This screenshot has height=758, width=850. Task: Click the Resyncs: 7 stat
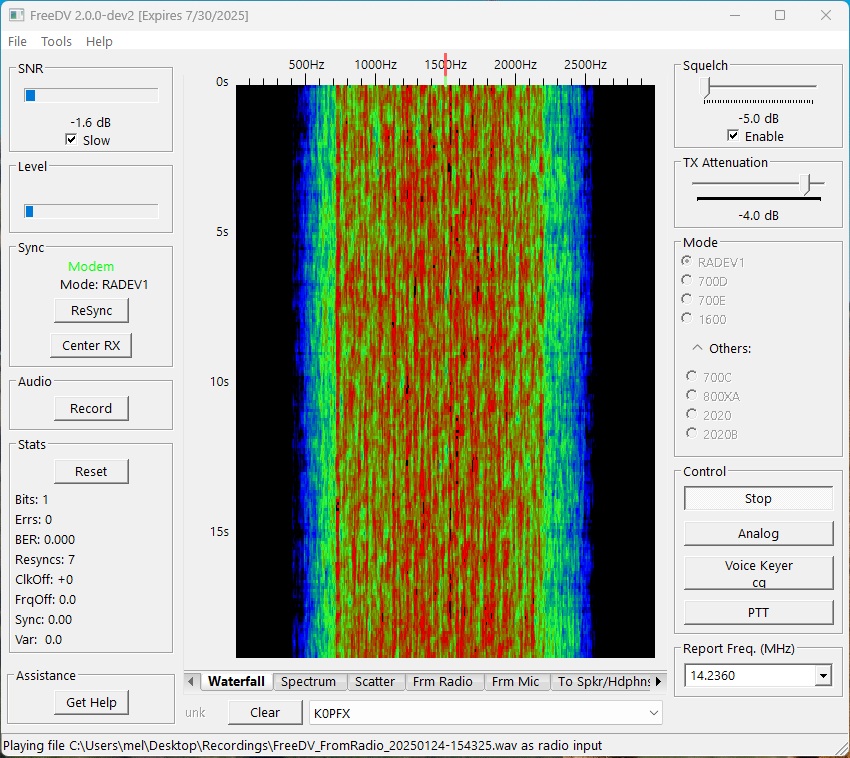[x=45, y=560]
